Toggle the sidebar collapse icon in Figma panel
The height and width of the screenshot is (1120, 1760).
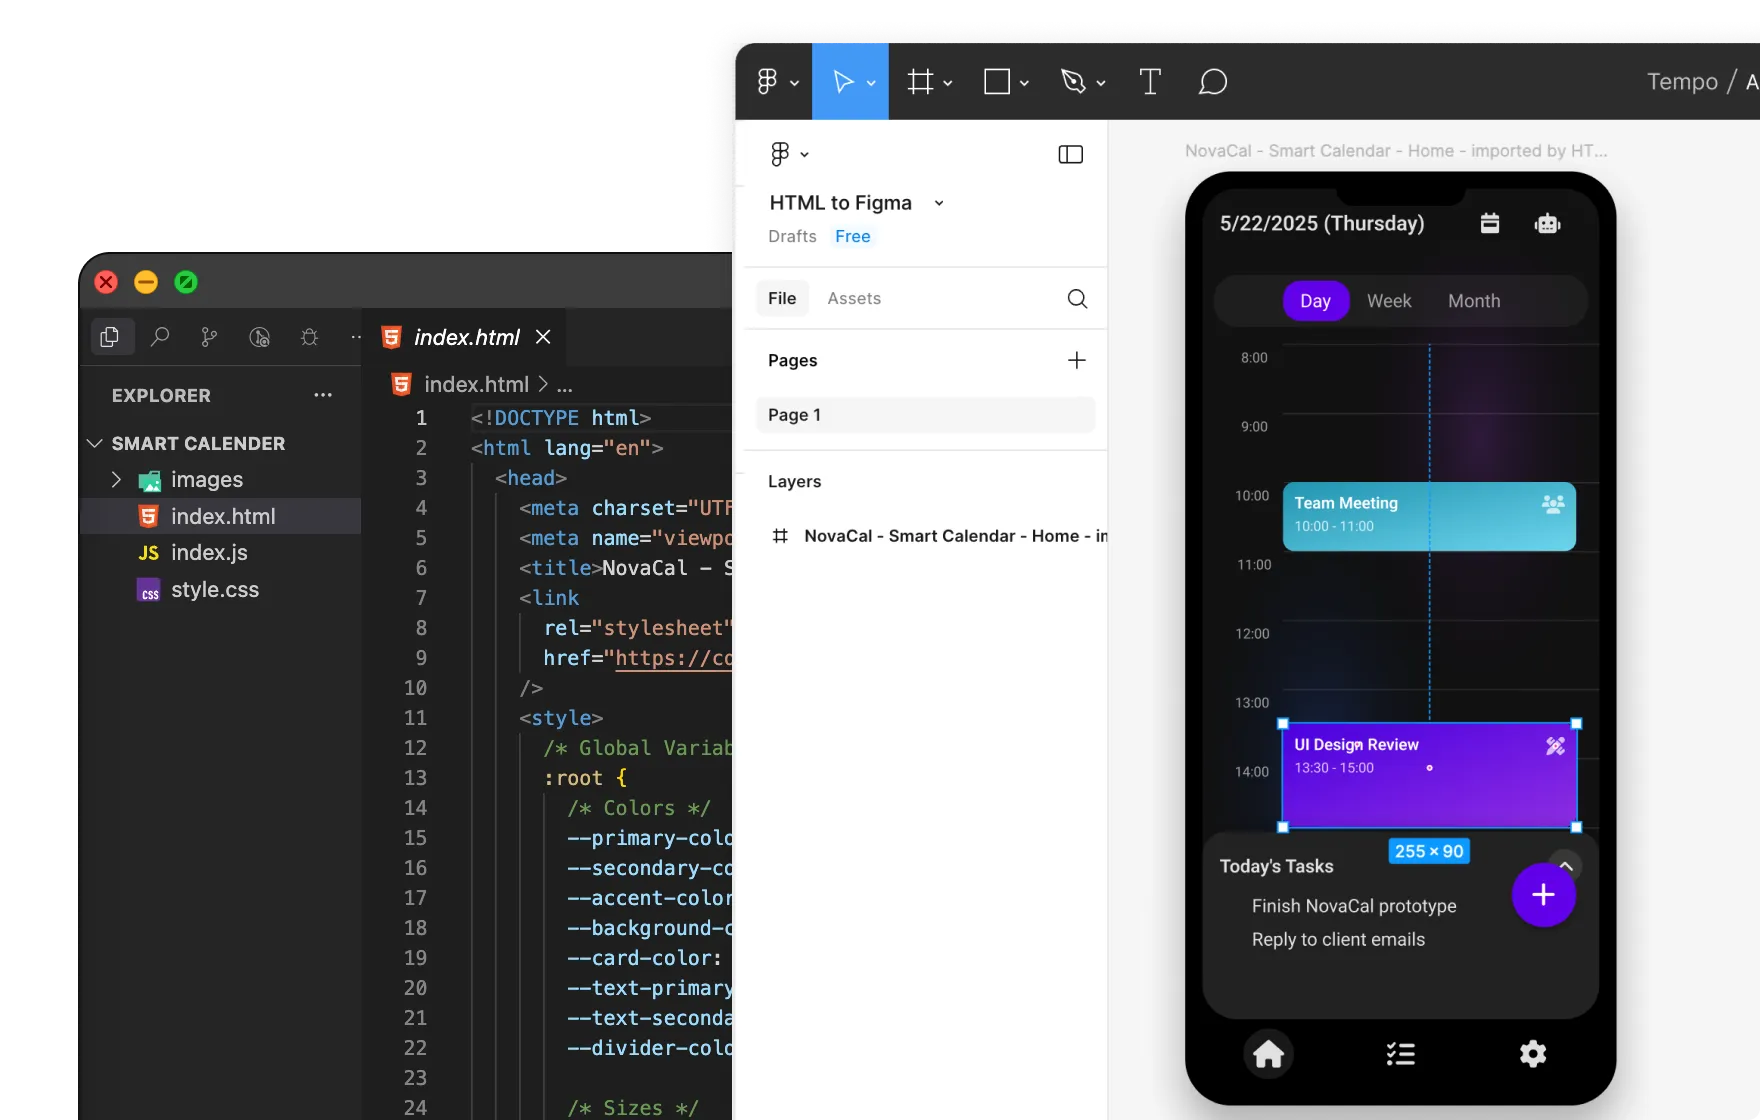(1070, 154)
